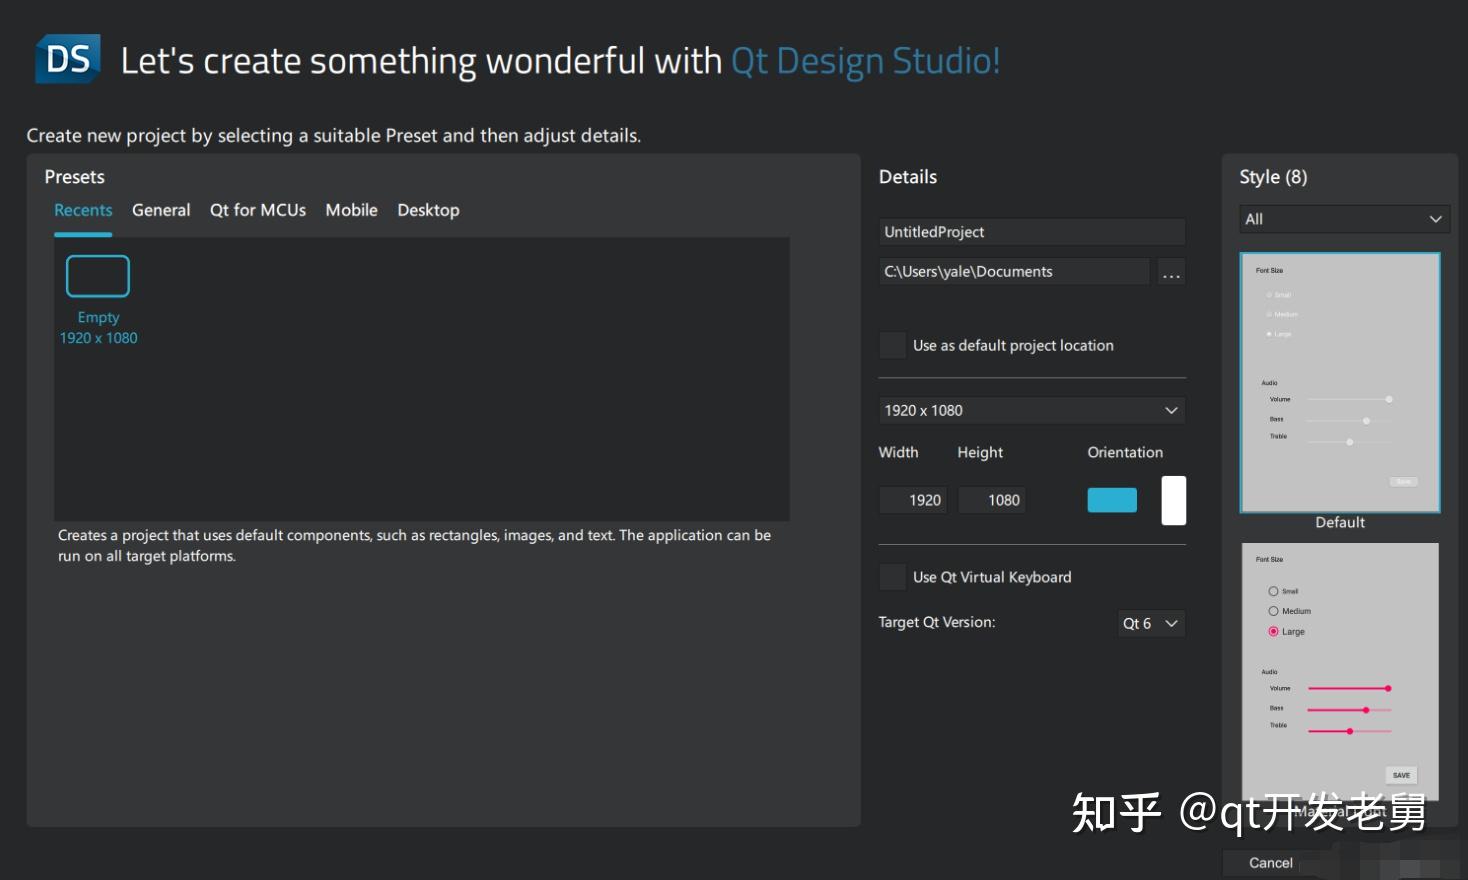Open the Qt for MCUs tab
Image resolution: width=1468 pixels, height=880 pixels.
[258, 210]
